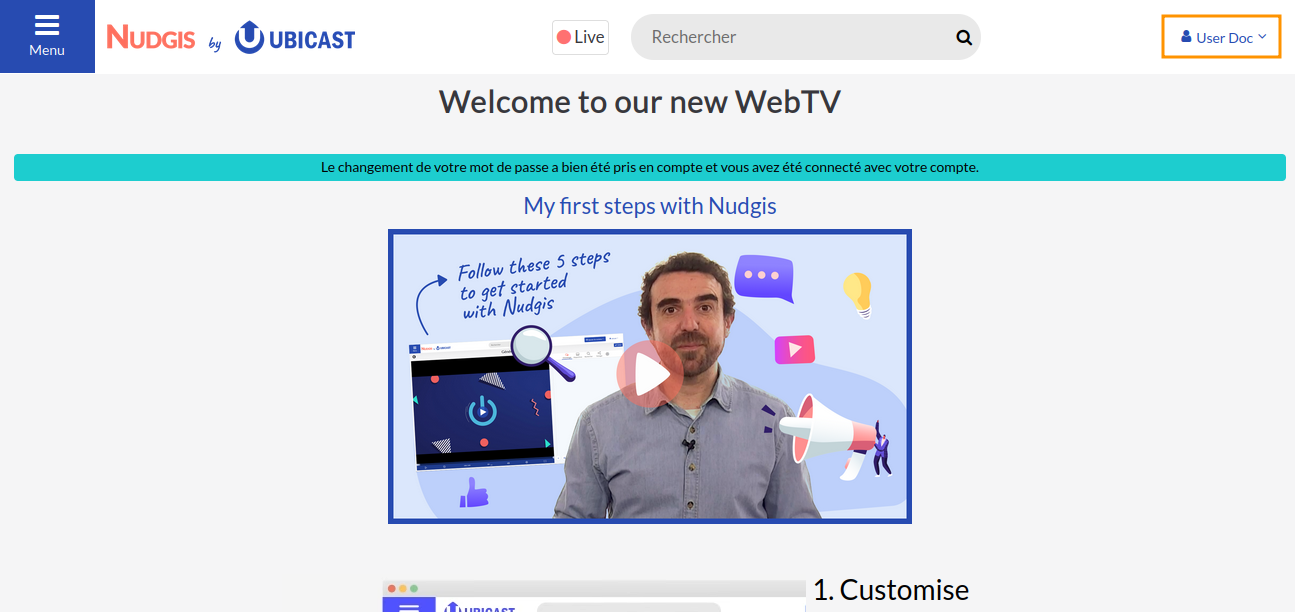Click the UbiCast logo
Screen dimensions: 1295x612
click(x=295, y=38)
